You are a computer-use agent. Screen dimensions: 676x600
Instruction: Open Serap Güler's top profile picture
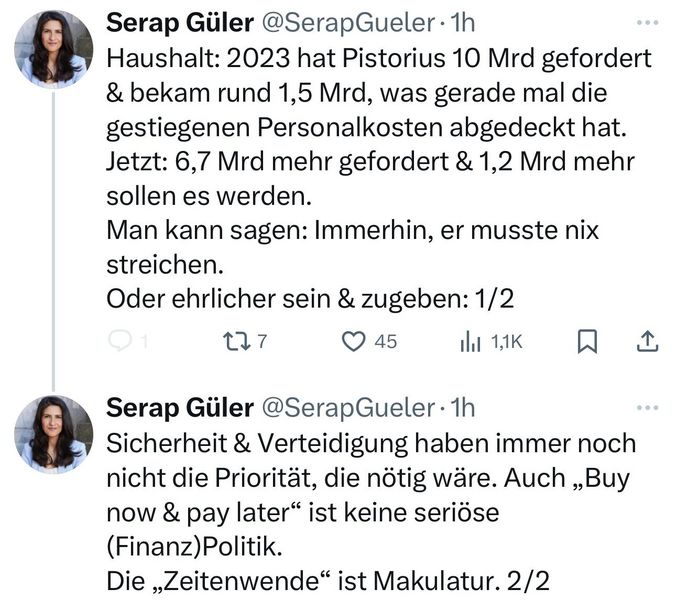click(x=53, y=50)
